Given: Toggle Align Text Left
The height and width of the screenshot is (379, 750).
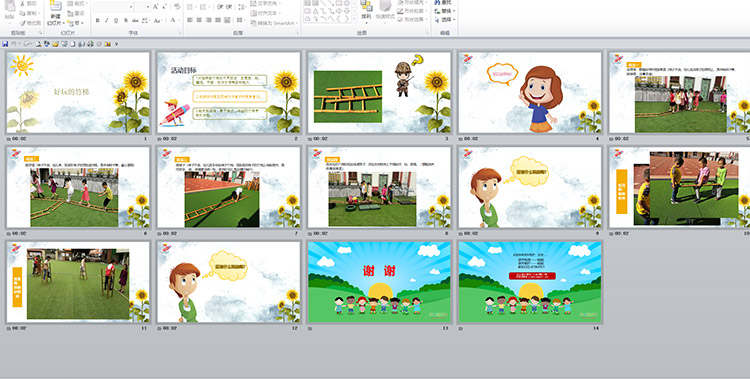Looking at the screenshot, I should (x=189, y=20).
